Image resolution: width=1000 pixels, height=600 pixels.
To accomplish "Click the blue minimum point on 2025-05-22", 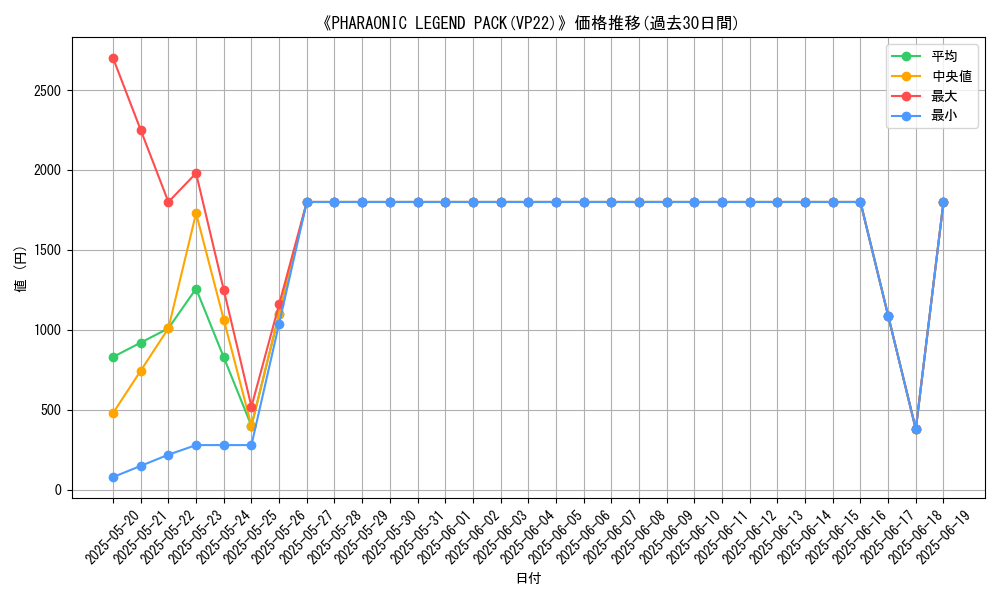I will pos(168,455).
